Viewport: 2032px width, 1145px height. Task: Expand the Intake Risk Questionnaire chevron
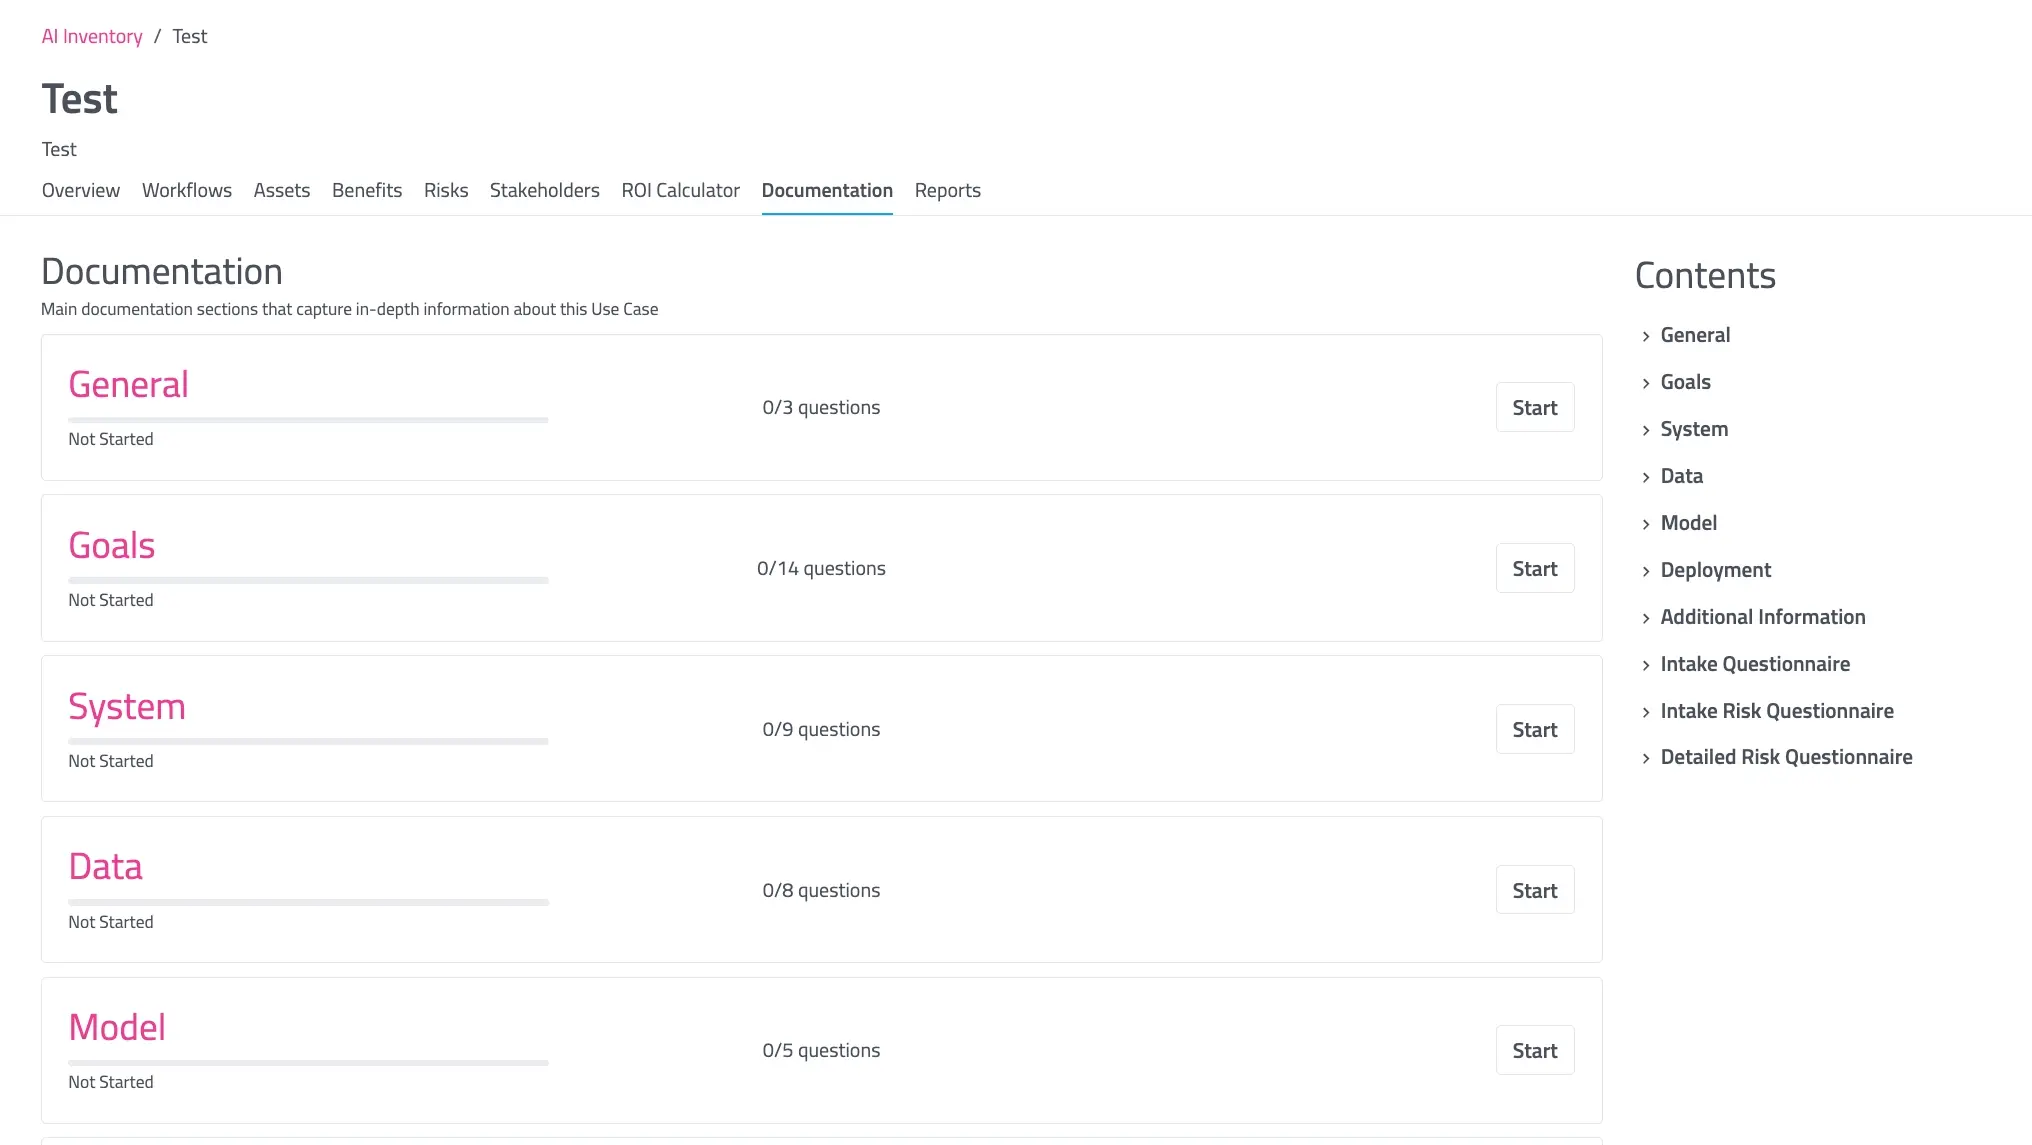point(1646,712)
